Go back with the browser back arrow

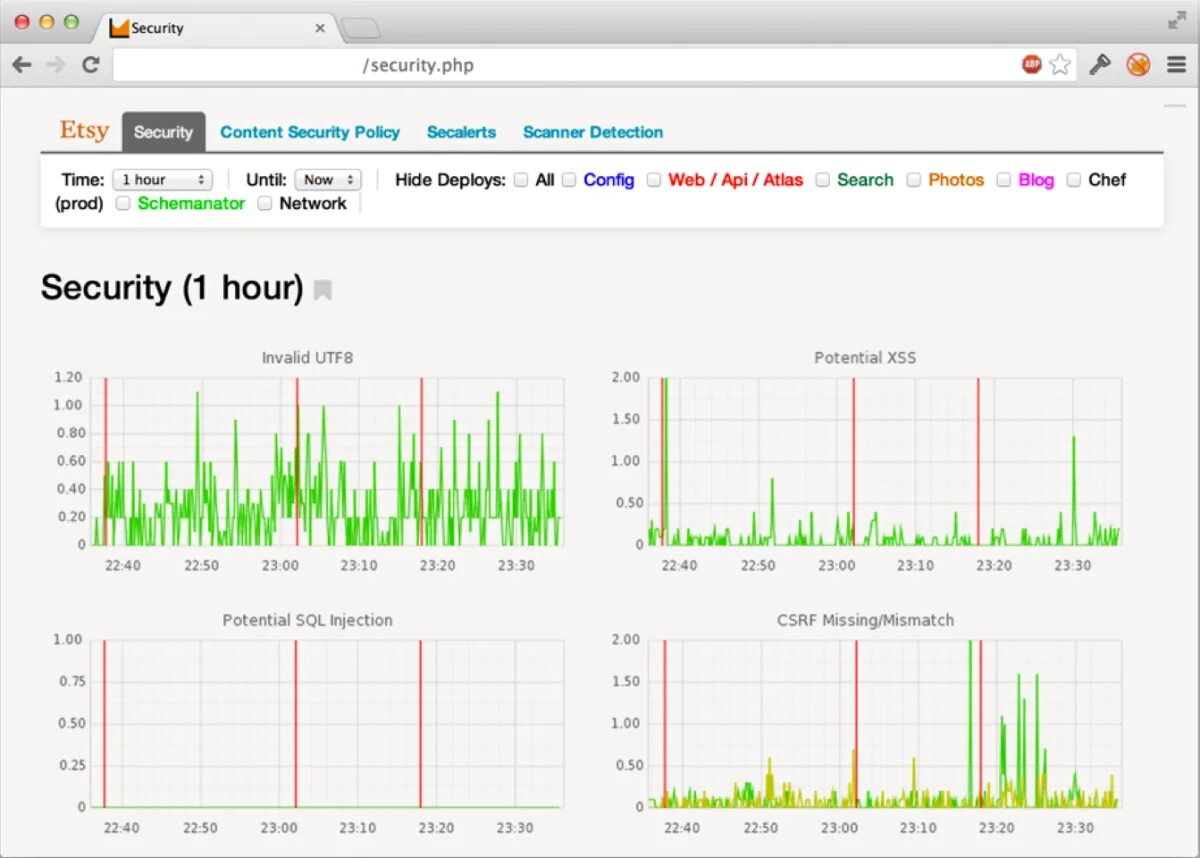pyautogui.click(x=22, y=65)
